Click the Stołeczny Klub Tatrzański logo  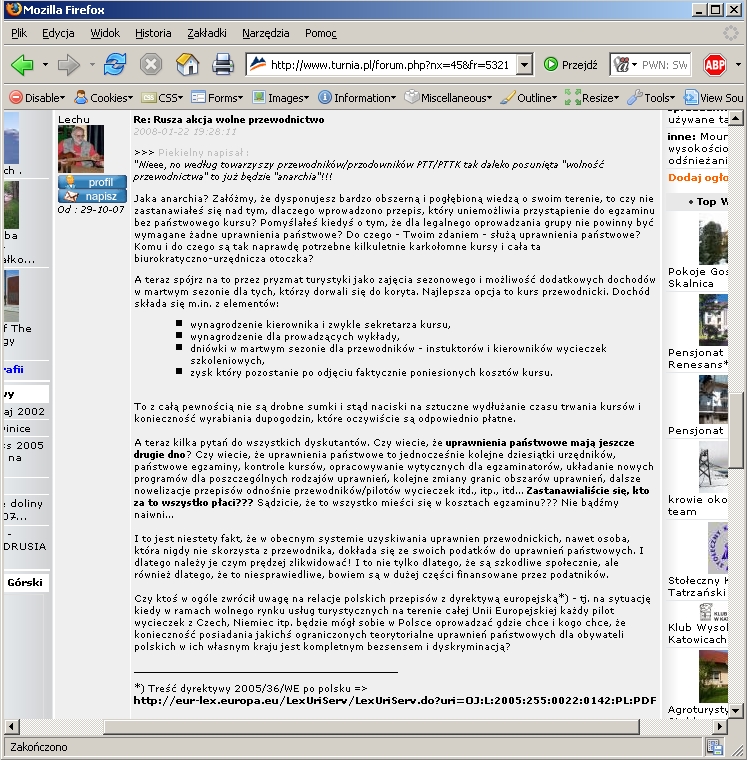pyautogui.click(x=717, y=548)
